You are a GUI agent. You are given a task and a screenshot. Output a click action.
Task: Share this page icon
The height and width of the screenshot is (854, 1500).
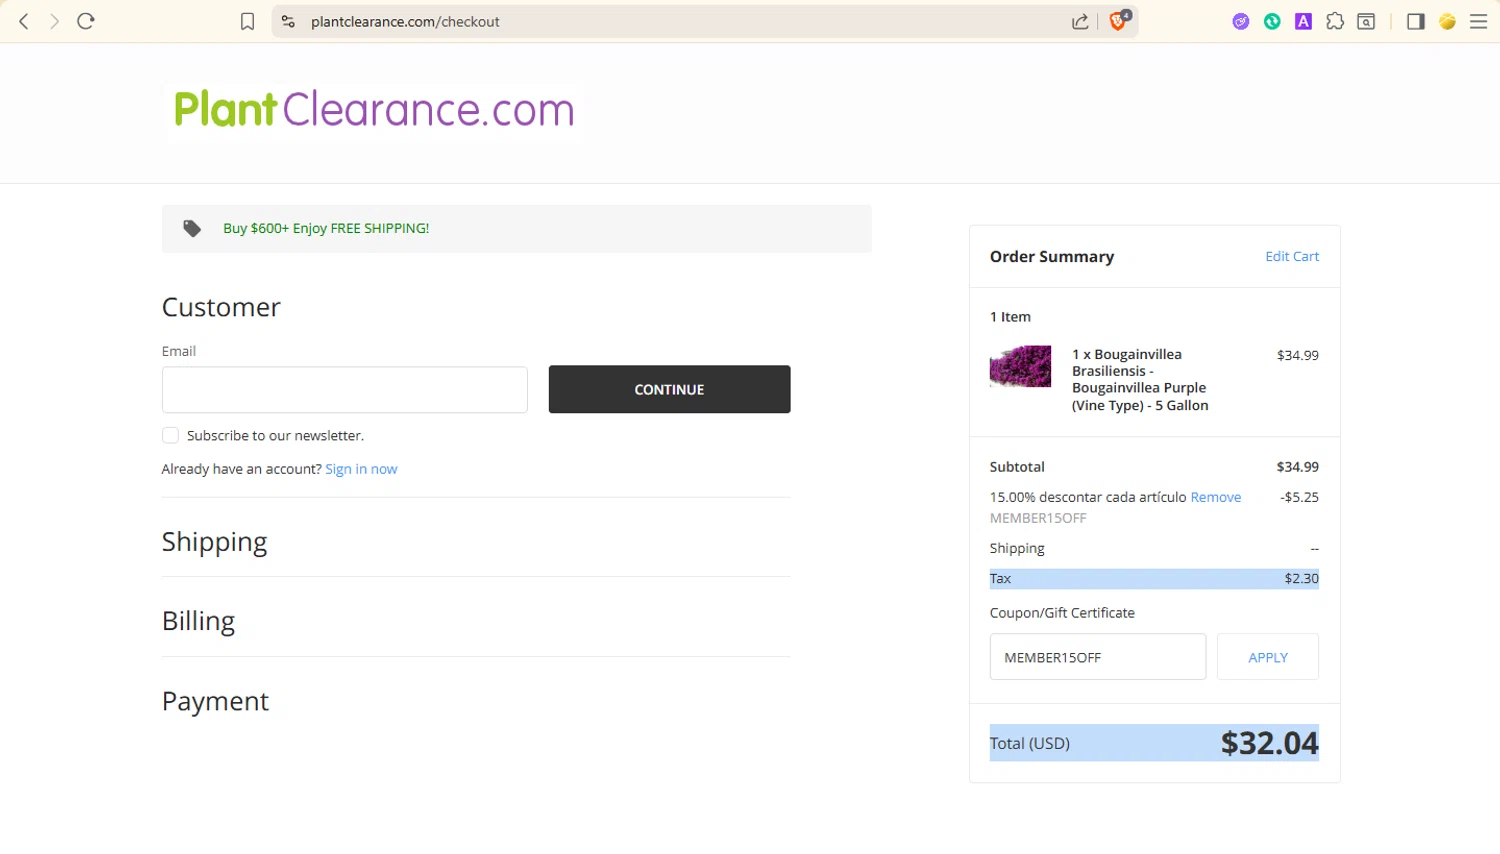(1080, 21)
